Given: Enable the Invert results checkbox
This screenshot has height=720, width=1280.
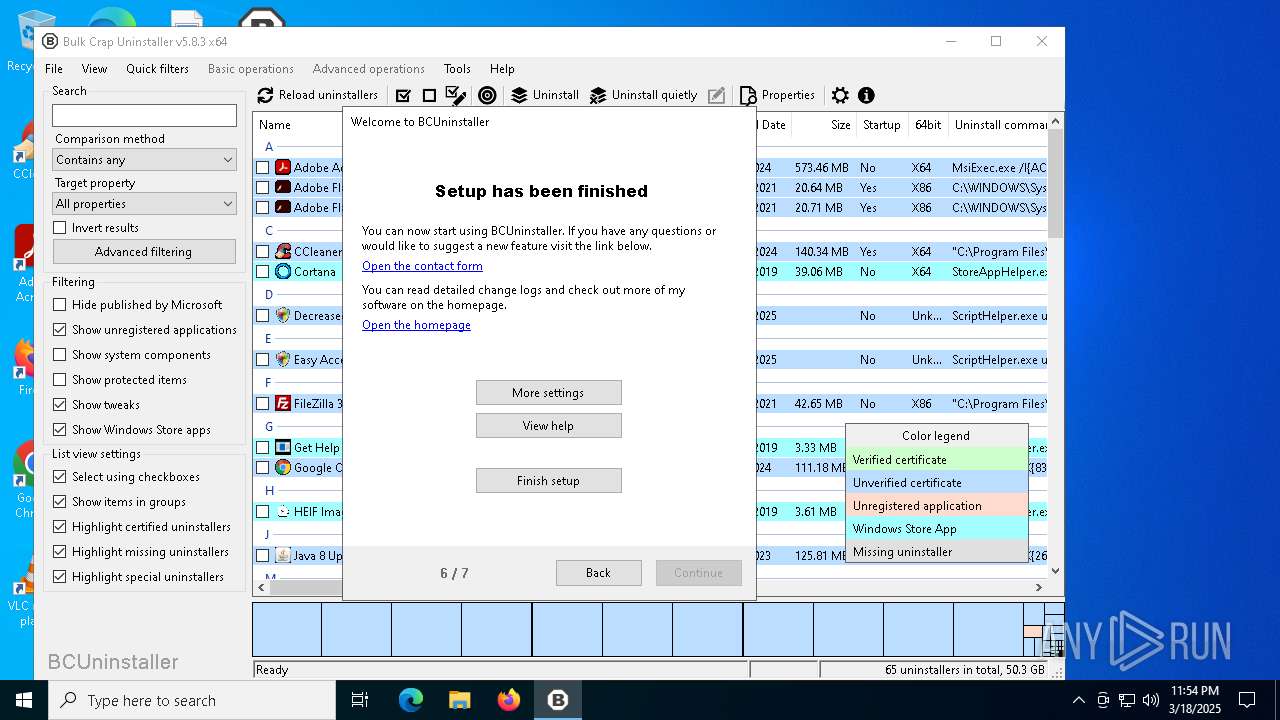Looking at the screenshot, I should [60, 228].
